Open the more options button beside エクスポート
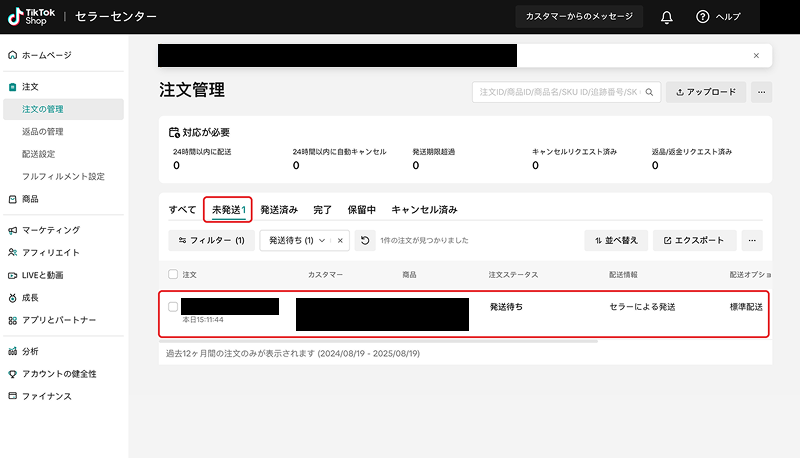 (752, 240)
